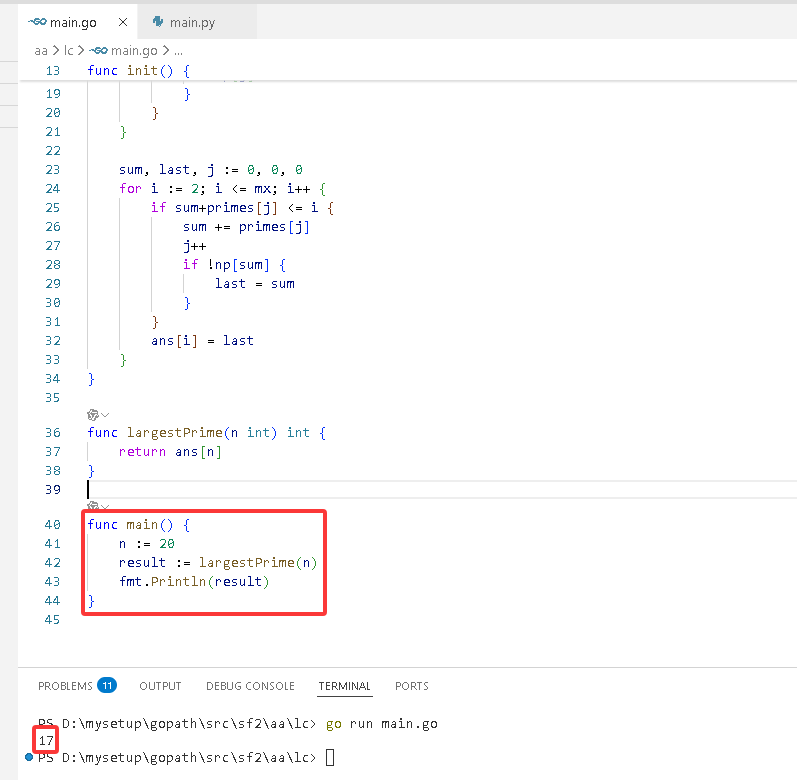Image resolution: width=797 pixels, height=780 pixels.
Task: Open the DEBUG CONSOLE panel tab
Action: click(x=250, y=686)
